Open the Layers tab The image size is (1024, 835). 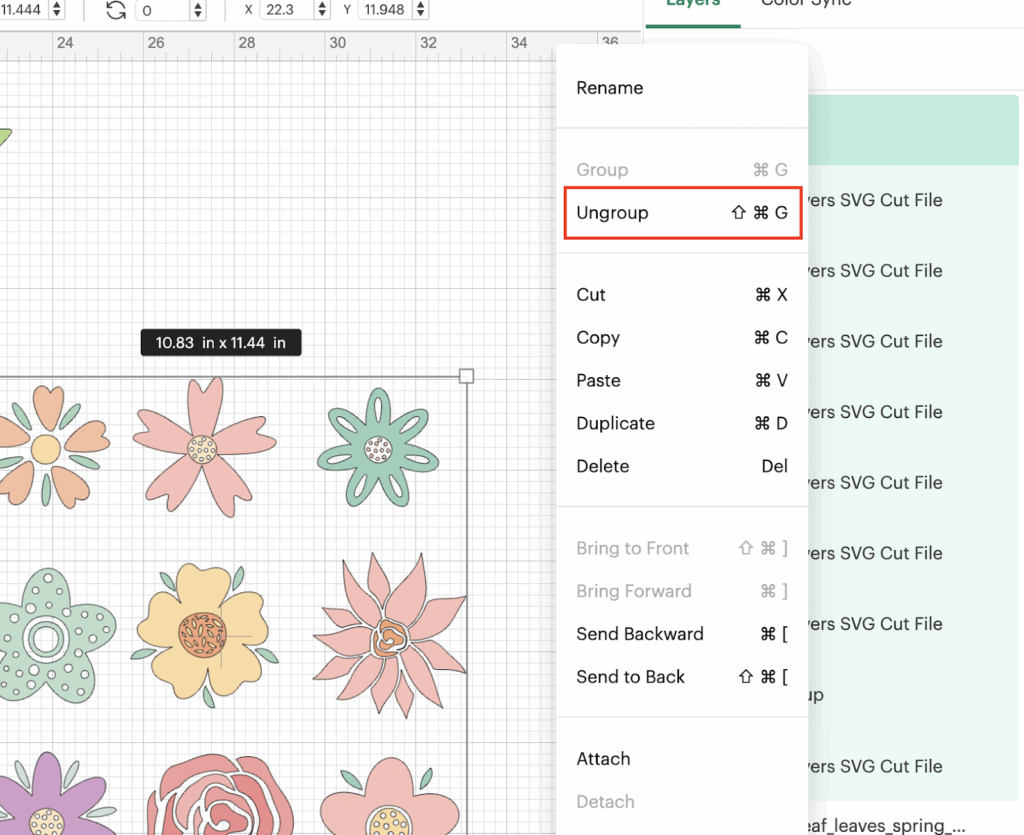(693, 4)
